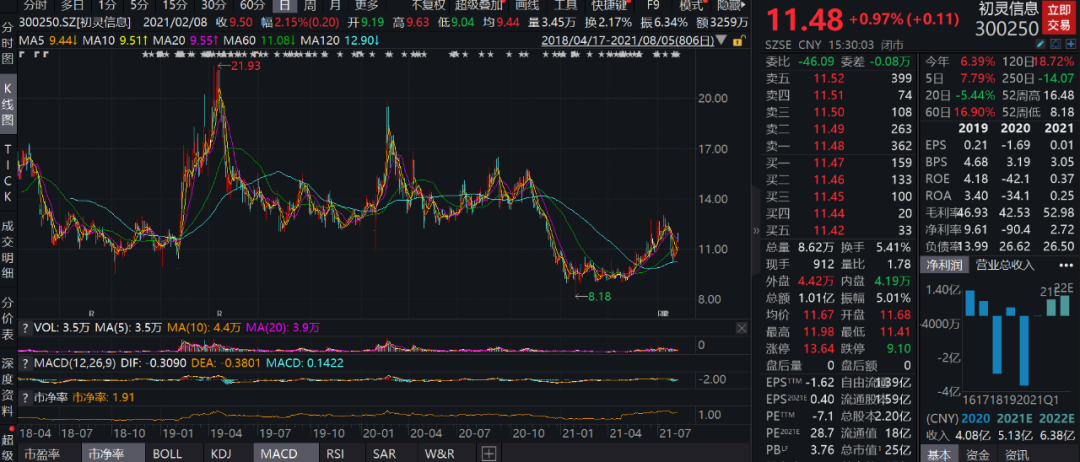Expand the date range dropdown triangle
Image resolution: width=1080 pixels, height=462 pixels.
723,41
